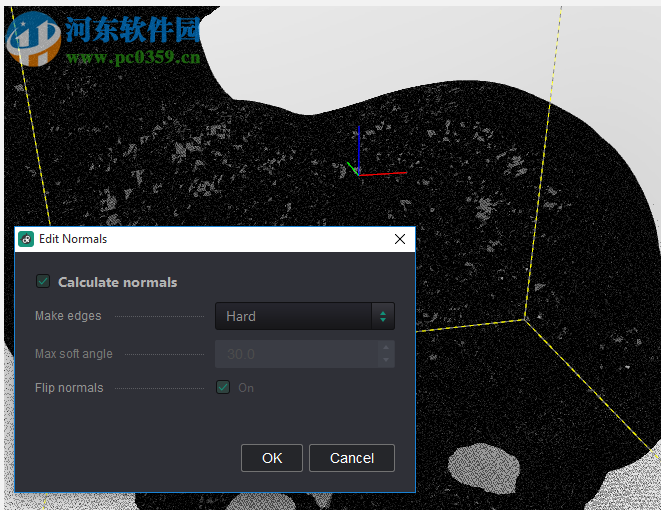Click the 'Calculate normals' heading text

point(118,282)
